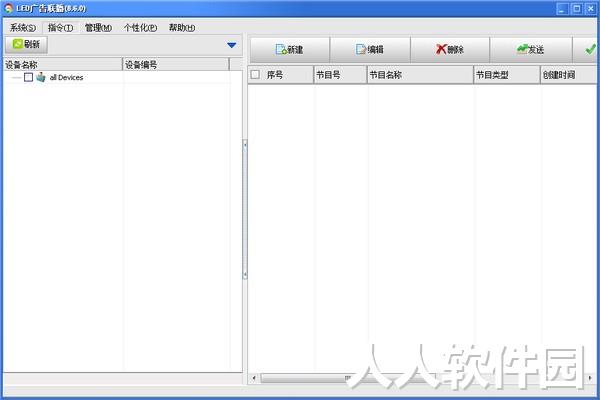Click the 发送 send button
The width and height of the screenshot is (600, 400).
coord(531,49)
